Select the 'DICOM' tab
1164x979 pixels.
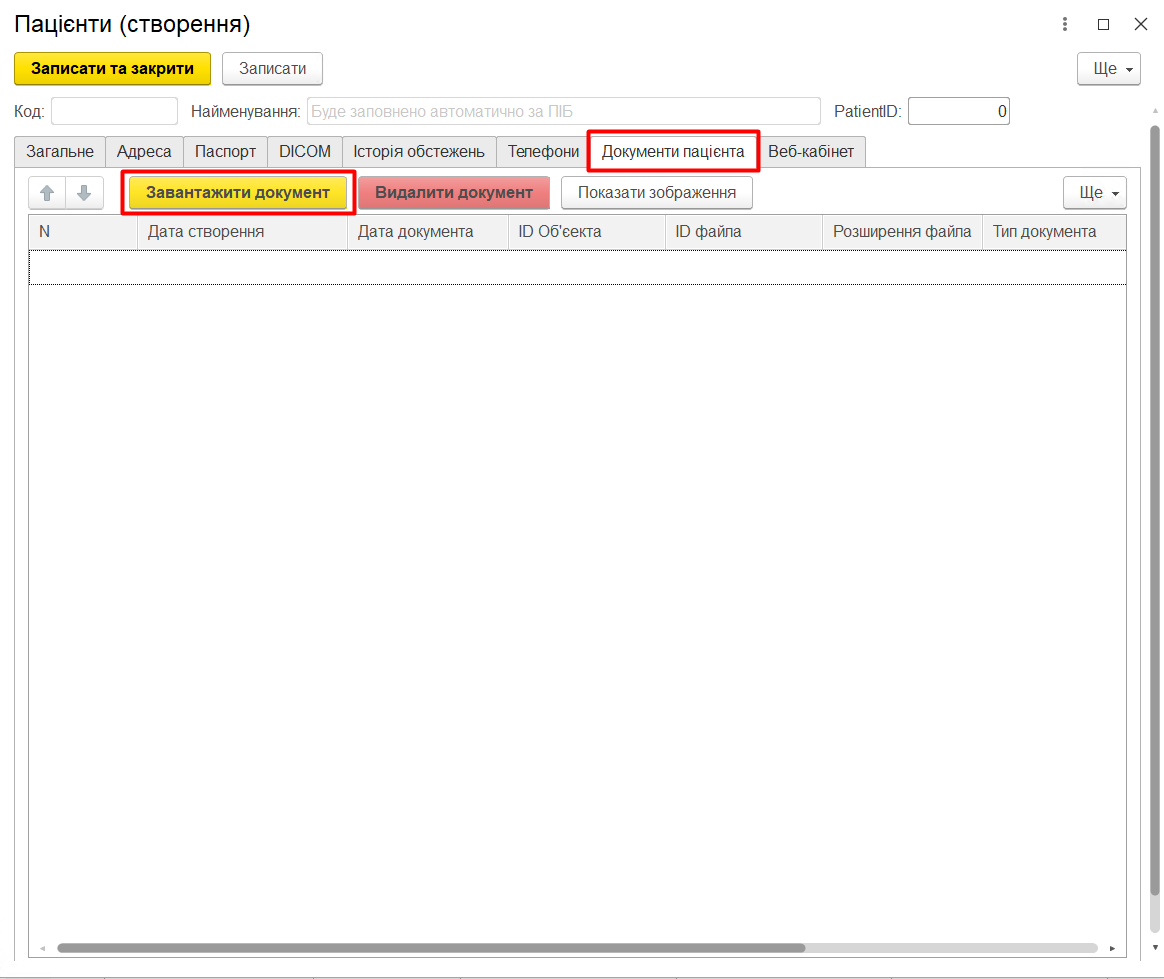click(305, 152)
